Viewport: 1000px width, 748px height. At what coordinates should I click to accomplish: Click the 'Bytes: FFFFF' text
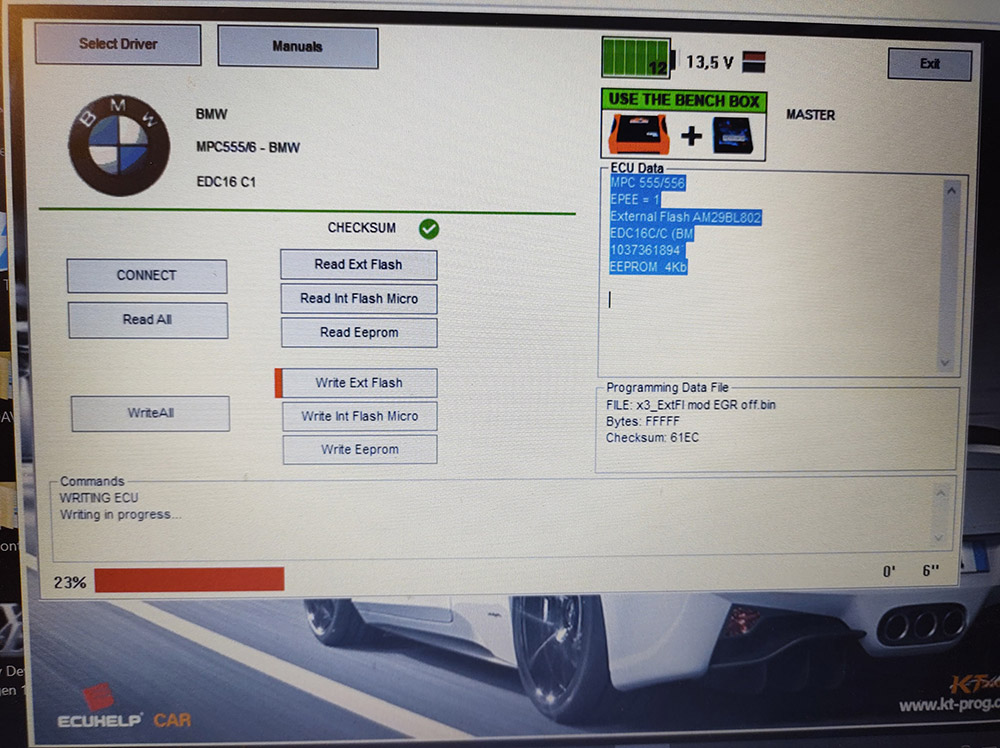(643, 422)
